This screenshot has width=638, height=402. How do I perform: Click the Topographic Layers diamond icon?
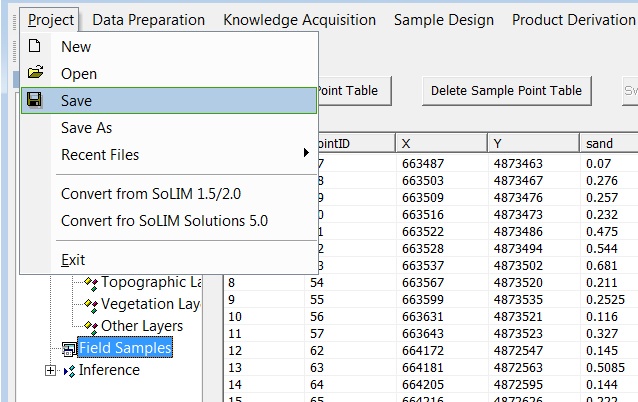(x=91, y=283)
